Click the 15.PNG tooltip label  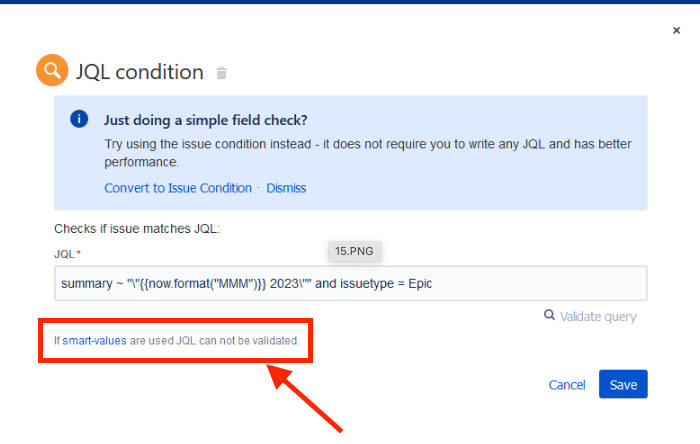coord(354,251)
